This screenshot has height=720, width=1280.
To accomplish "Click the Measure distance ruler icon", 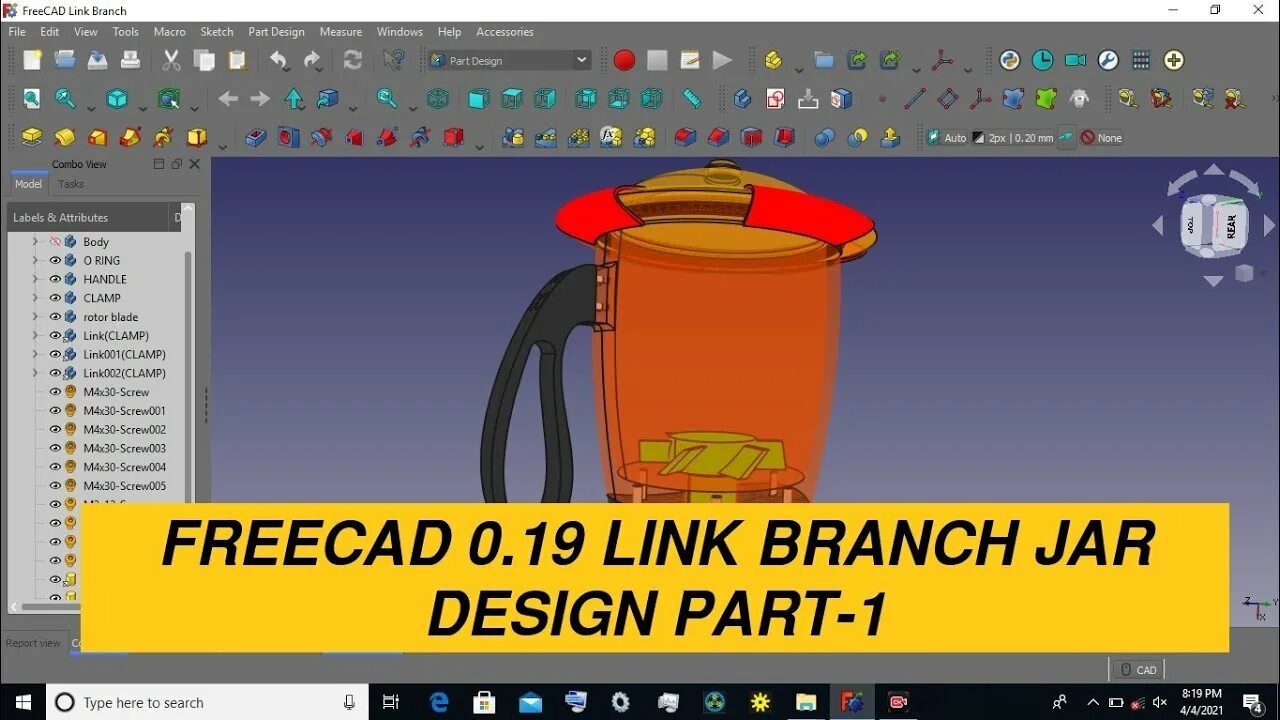I will pyautogui.click(x=692, y=99).
